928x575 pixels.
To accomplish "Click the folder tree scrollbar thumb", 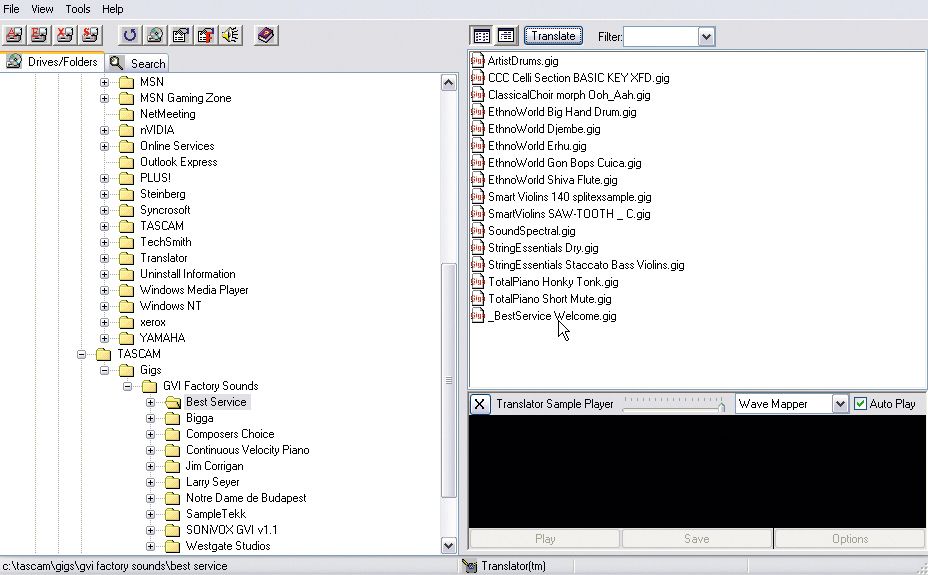I will click(449, 380).
